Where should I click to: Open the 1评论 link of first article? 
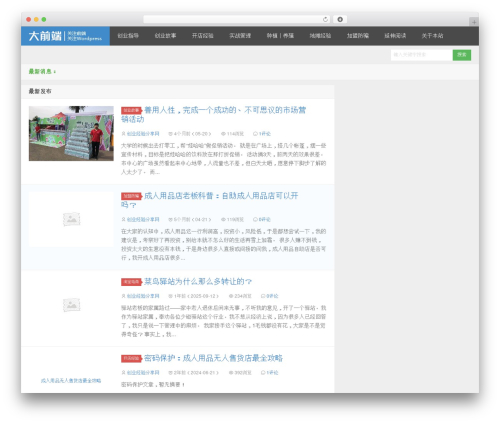265,134
